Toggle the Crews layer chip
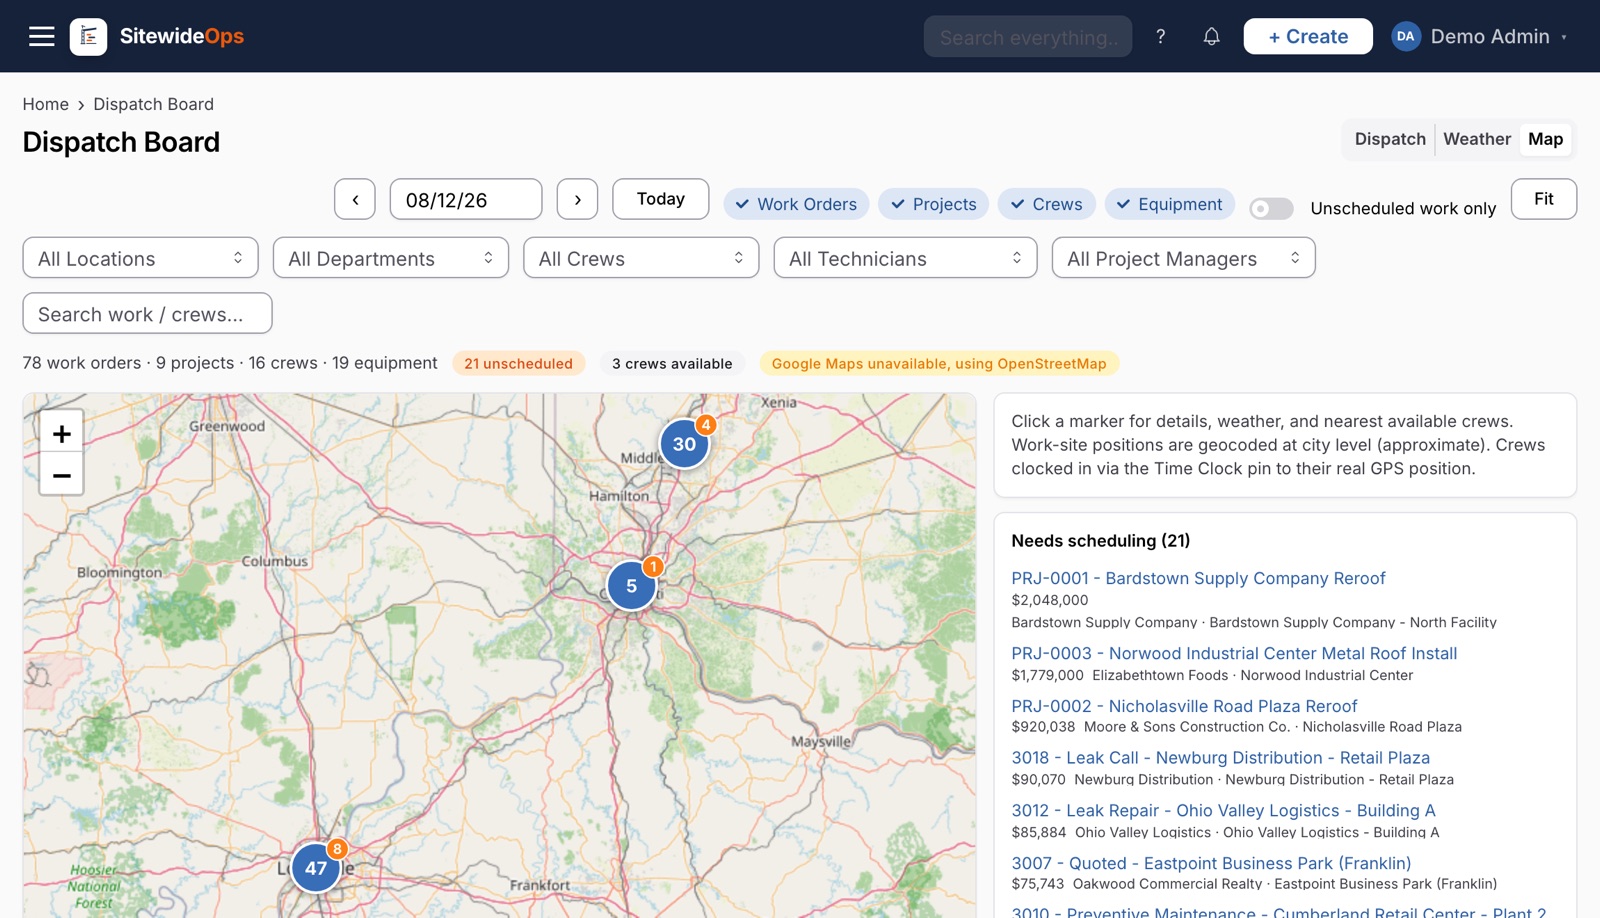 click(1046, 204)
